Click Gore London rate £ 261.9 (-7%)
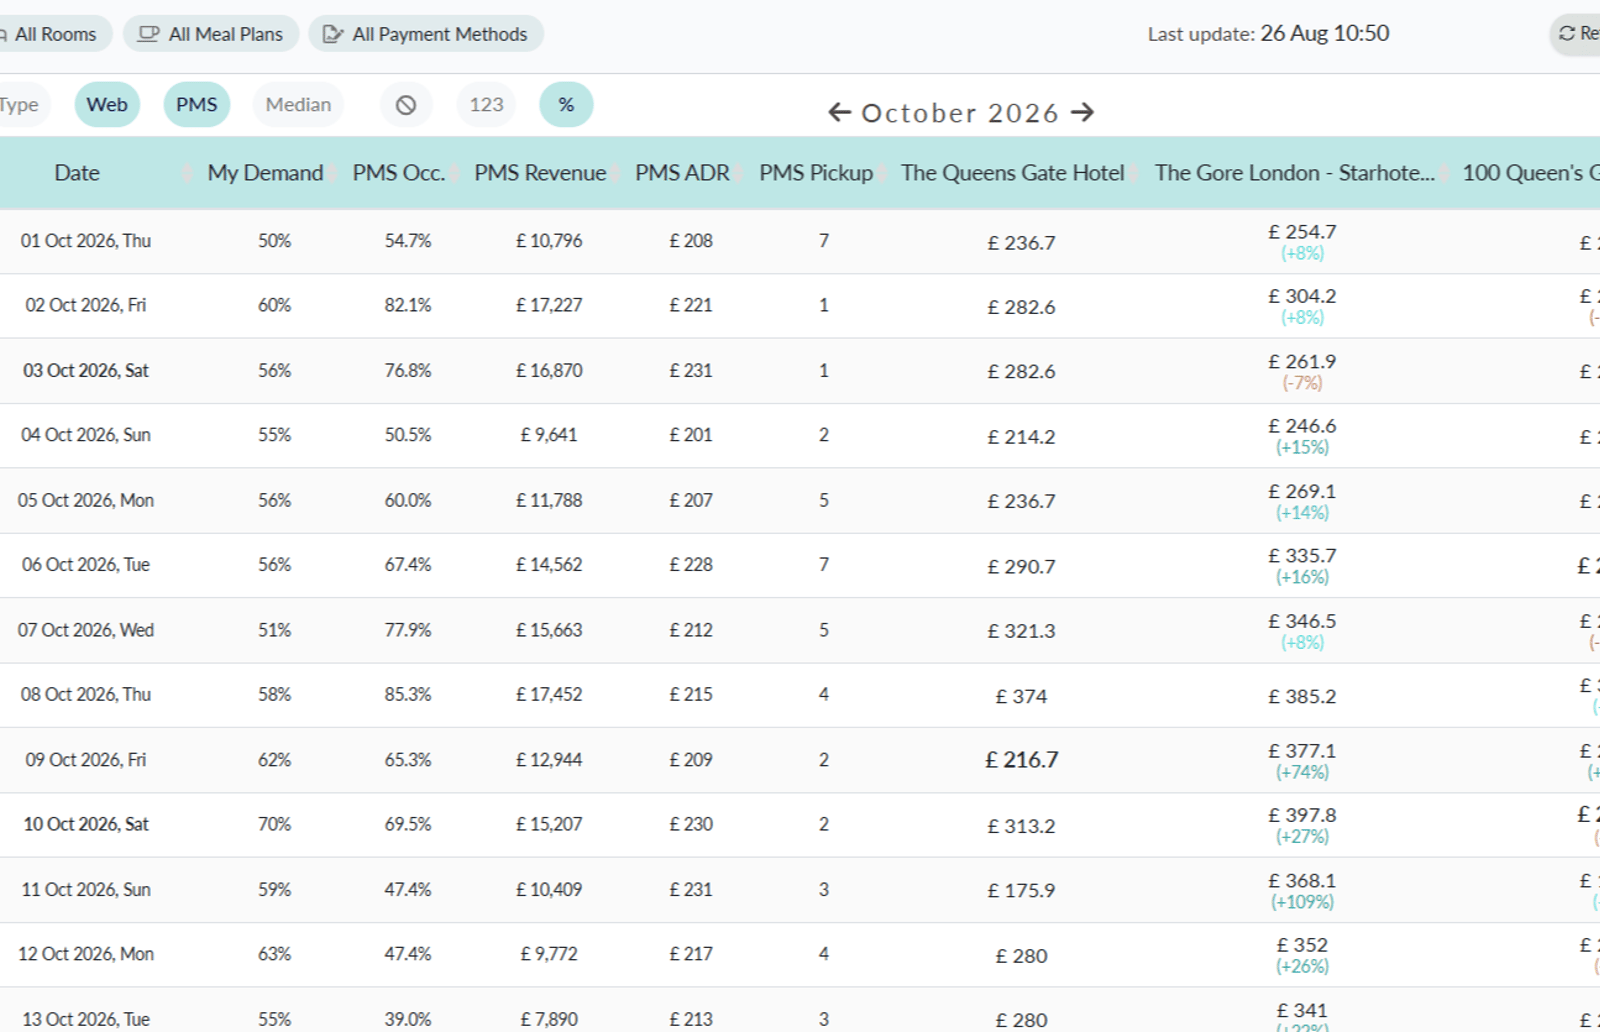Image resolution: width=1600 pixels, height=1032 pixels. point(1302,372)
